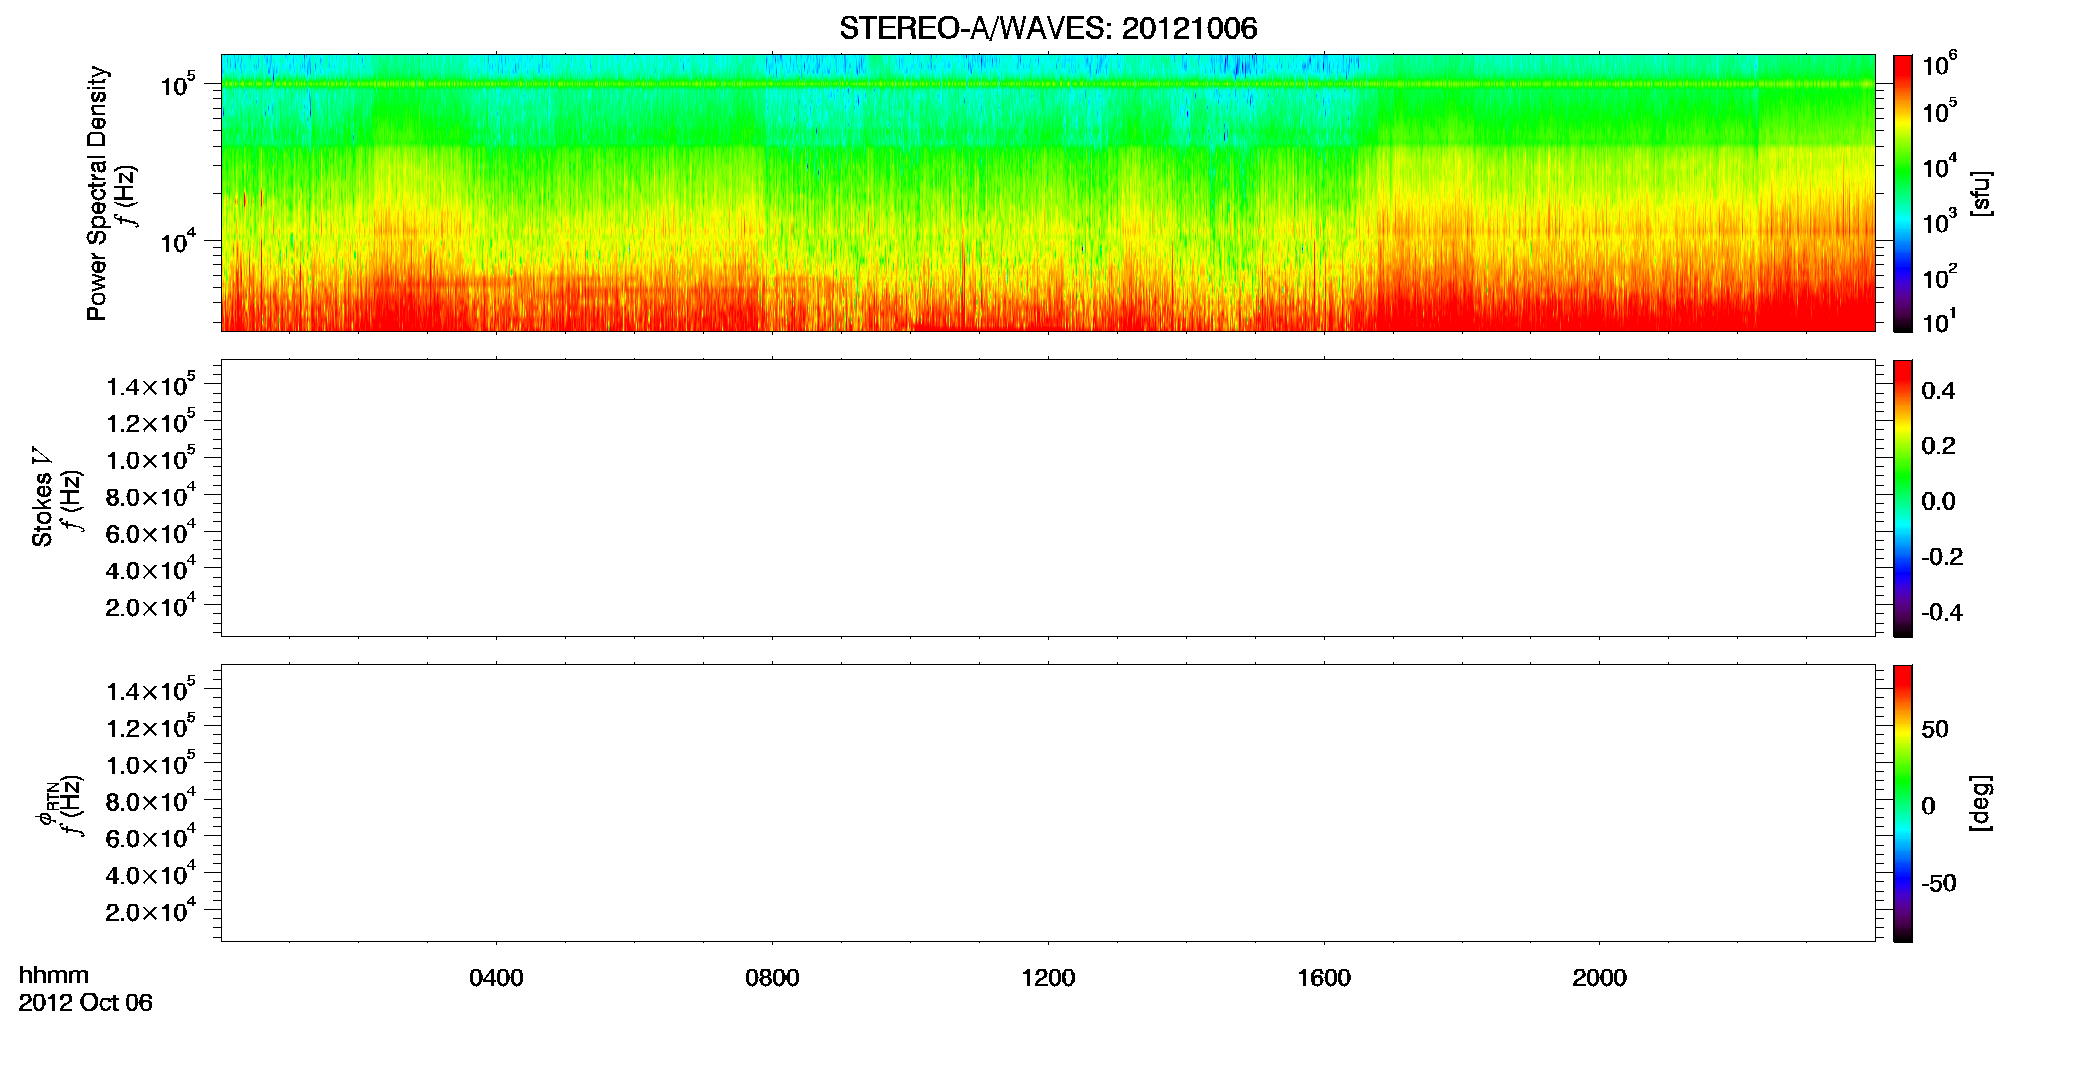Click the 50 label on deg colorbar

coord(1935,729)
